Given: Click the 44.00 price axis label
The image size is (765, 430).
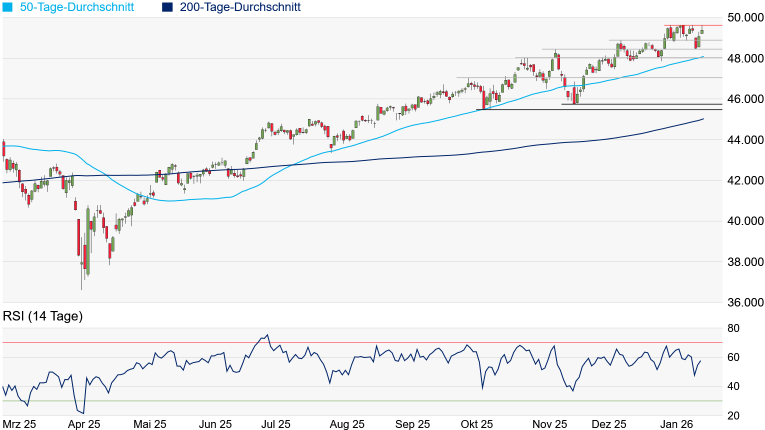Looking at the screenshot, I should (741, 140).
